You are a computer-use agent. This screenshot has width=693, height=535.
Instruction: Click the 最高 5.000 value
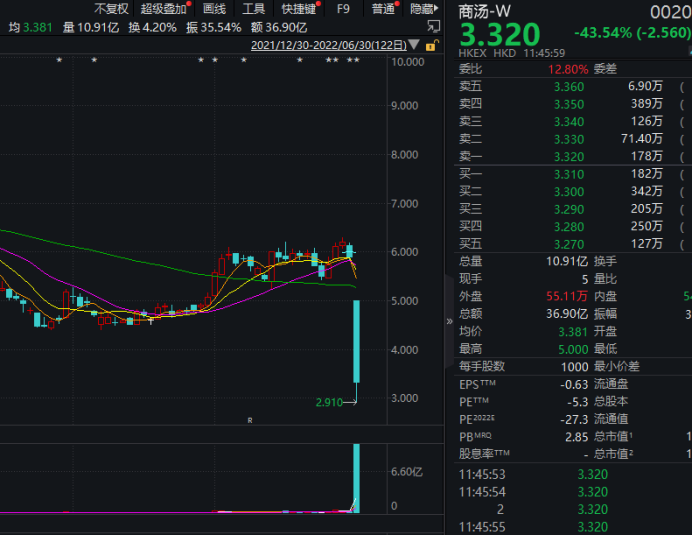[573, 349]
